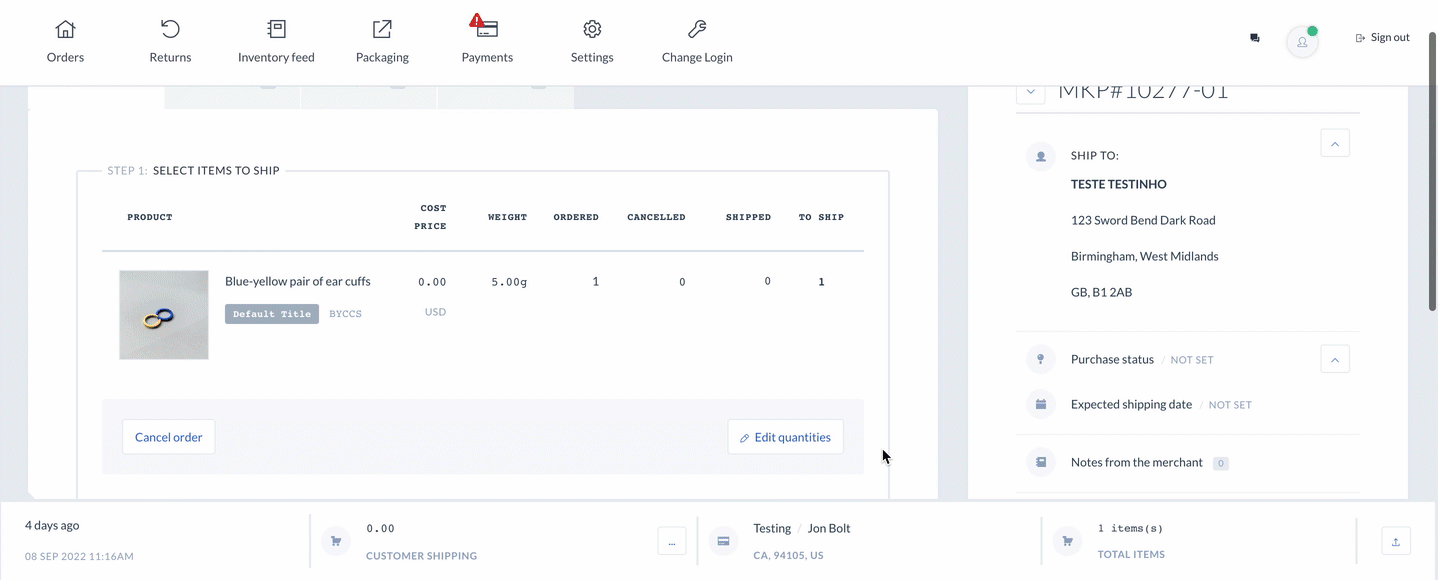
Task: Click the Expected shipping date calendar icon
Action: coord(1041,405)
